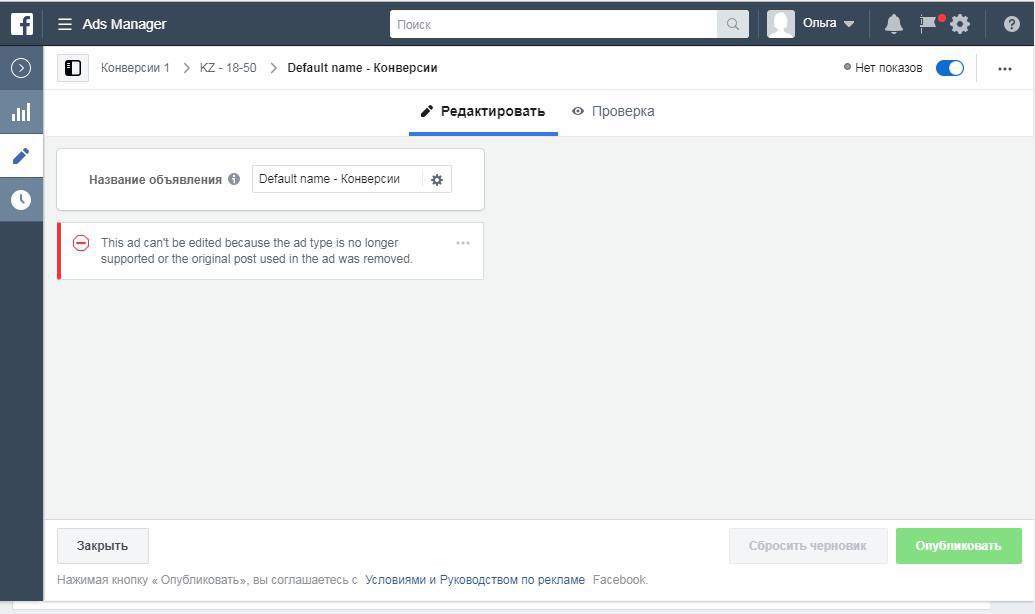This screenshot has width=1035, height=614.
Task: Go to Конверсии 1 breadcrumb
Action: point(135,68)
